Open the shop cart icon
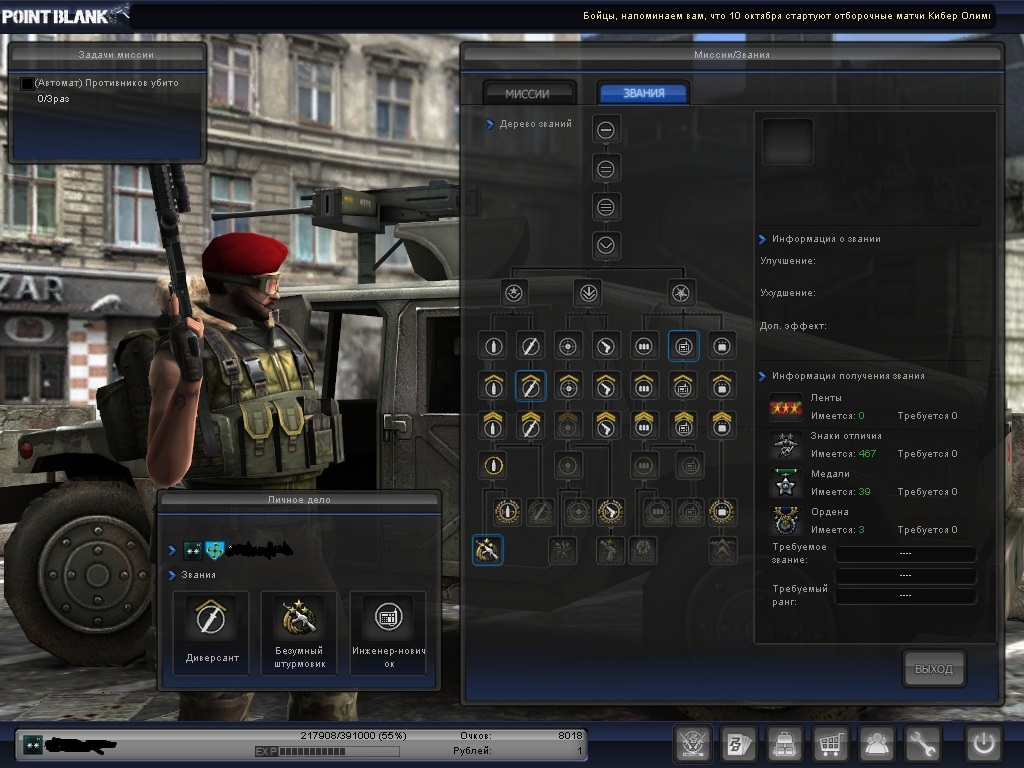The height and width of the screenshot is (768, 1024). 831,744
